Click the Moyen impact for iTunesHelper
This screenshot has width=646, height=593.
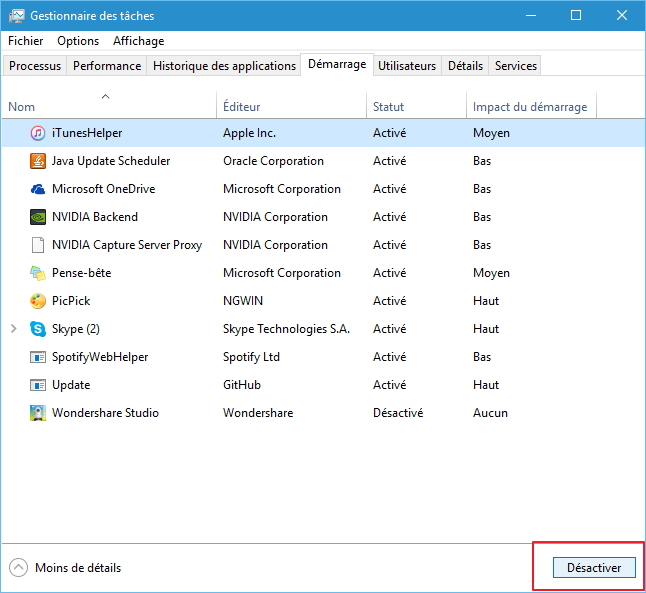click(x=491, y=133)
